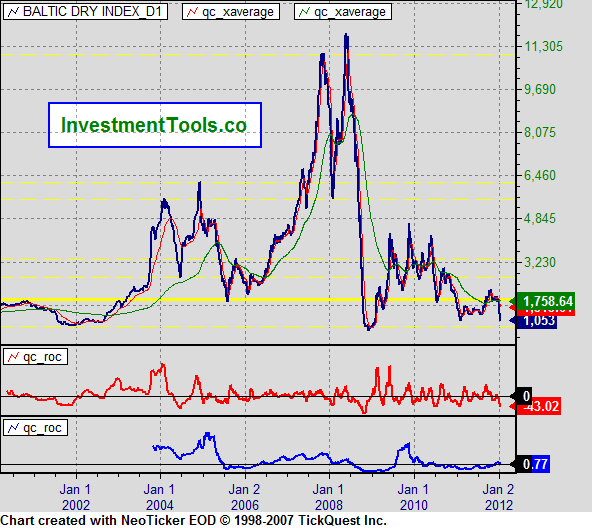This screenshot has width=592, height=528.
Task: Click the green qc_xaverage legend icon
Action: [304, 12]
